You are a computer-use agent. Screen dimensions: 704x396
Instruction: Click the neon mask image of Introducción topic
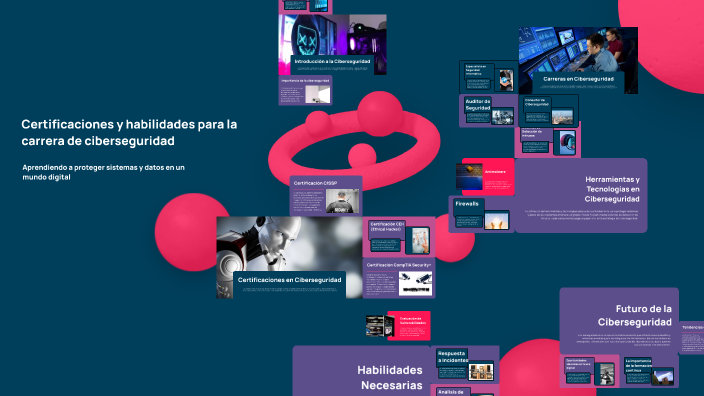click(x=332, y=36)
